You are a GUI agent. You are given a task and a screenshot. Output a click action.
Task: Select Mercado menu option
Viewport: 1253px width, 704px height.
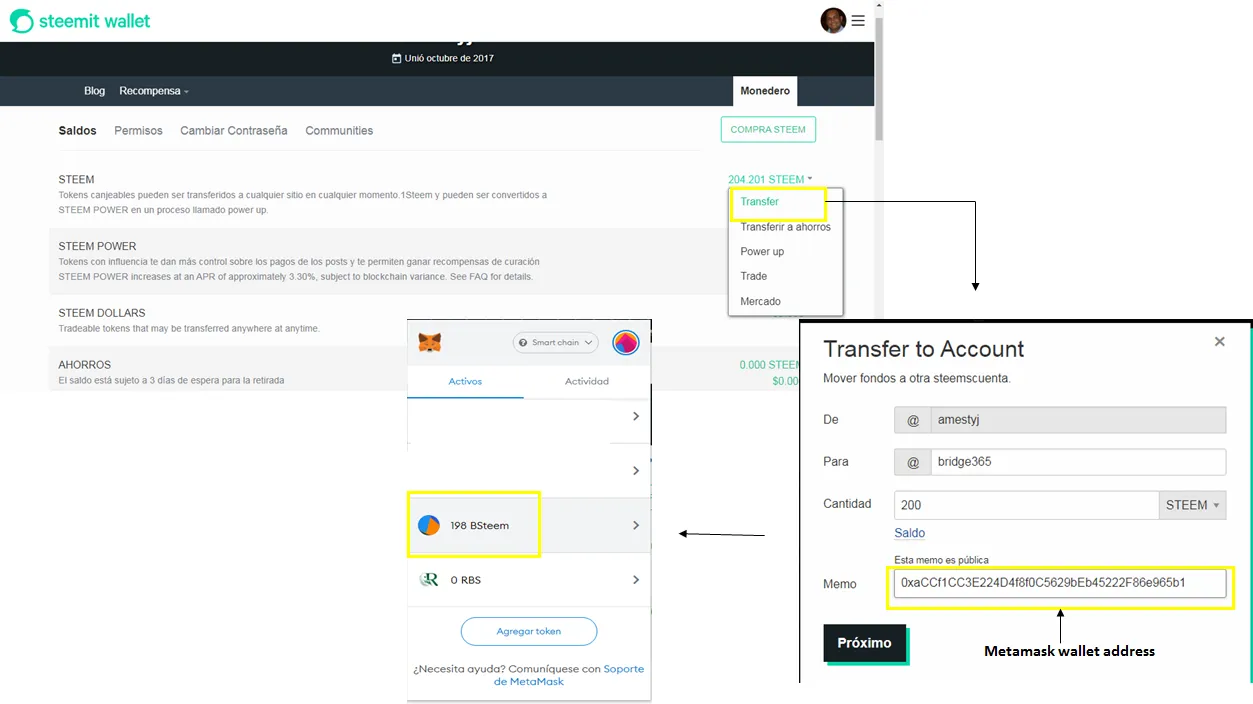(x=760, y=301)
